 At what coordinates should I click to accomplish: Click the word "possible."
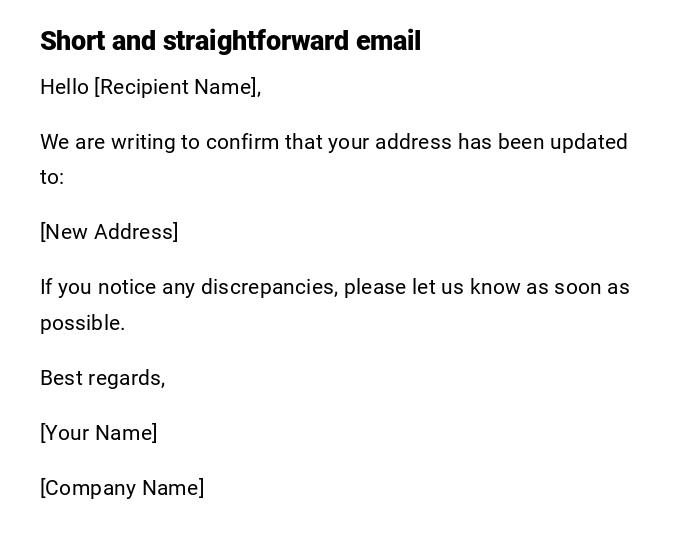click(x=82, y=323)
